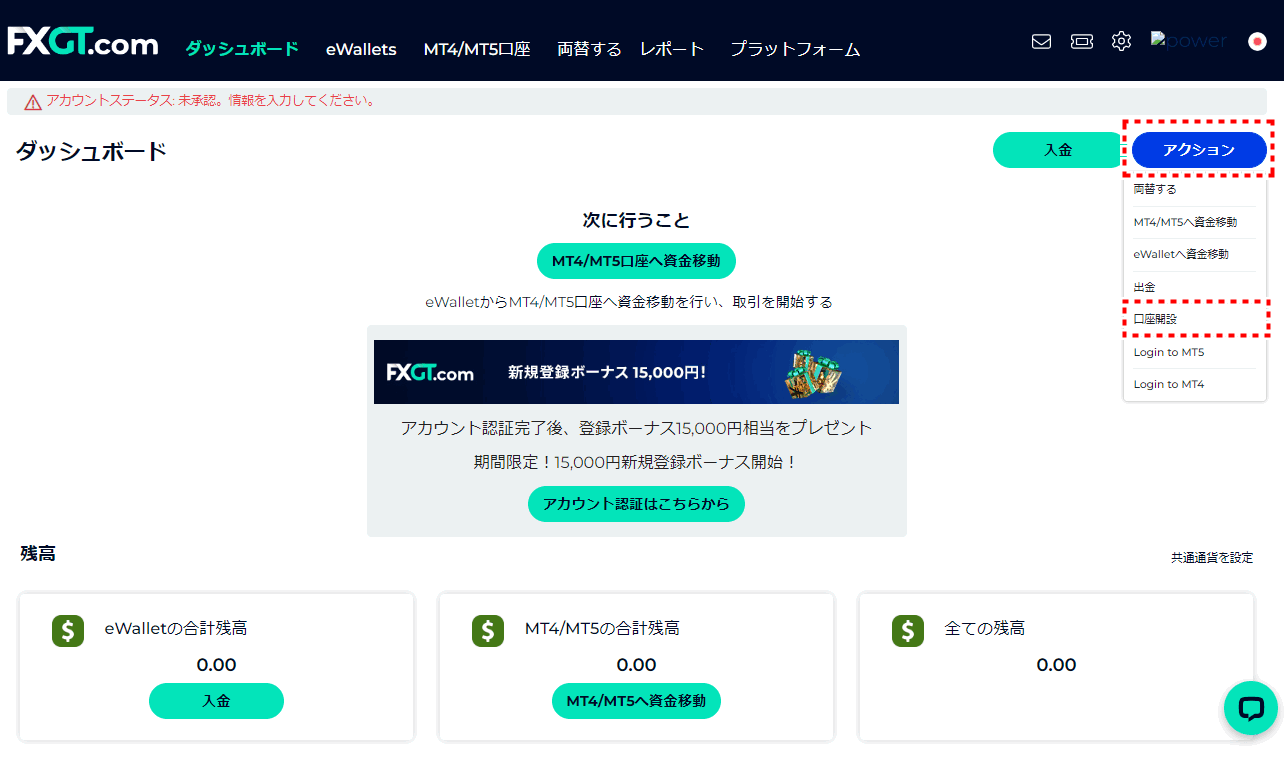Open 両替する nav tab
The image size is (1284, 770).
point(589,49)
